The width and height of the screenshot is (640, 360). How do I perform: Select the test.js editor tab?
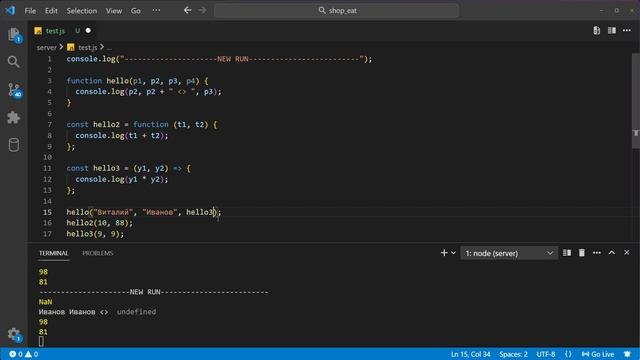[x=55, y=31]
